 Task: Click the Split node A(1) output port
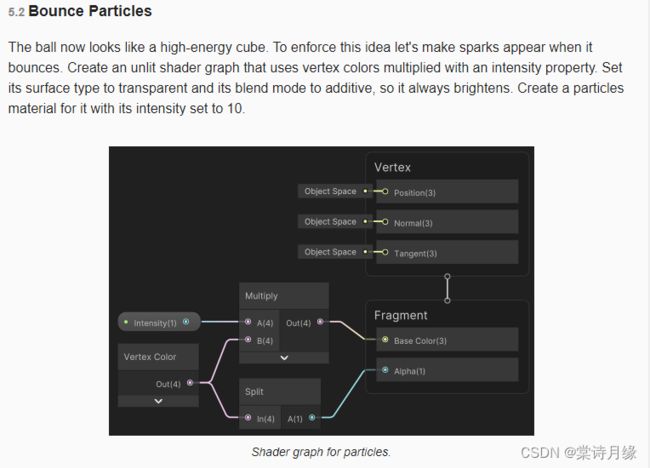[312, 417]
